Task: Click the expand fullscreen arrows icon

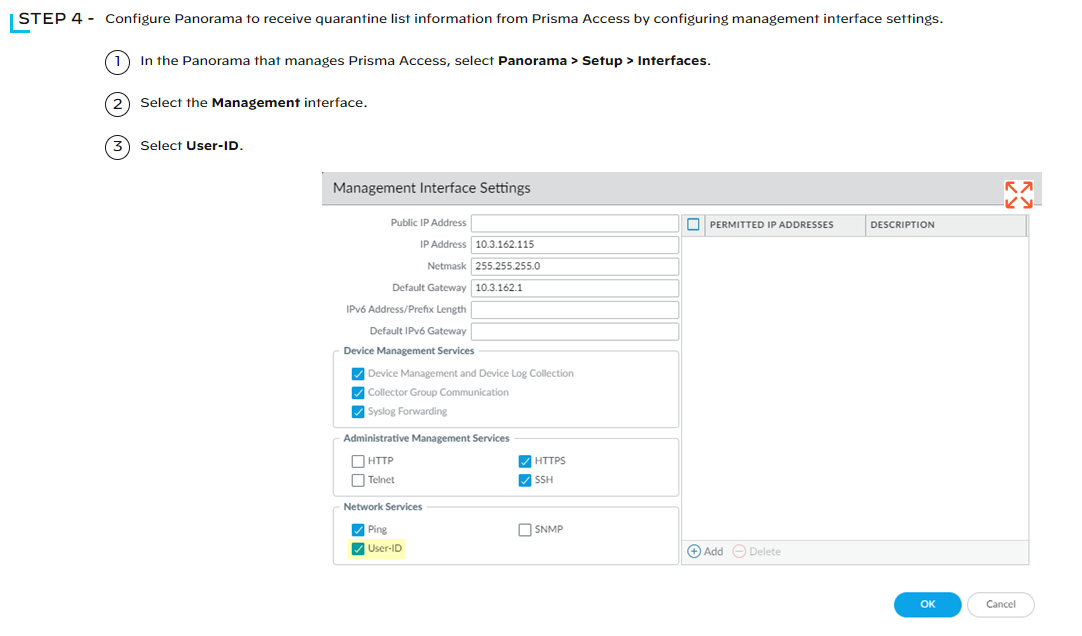Action: tap(1018, 194)
